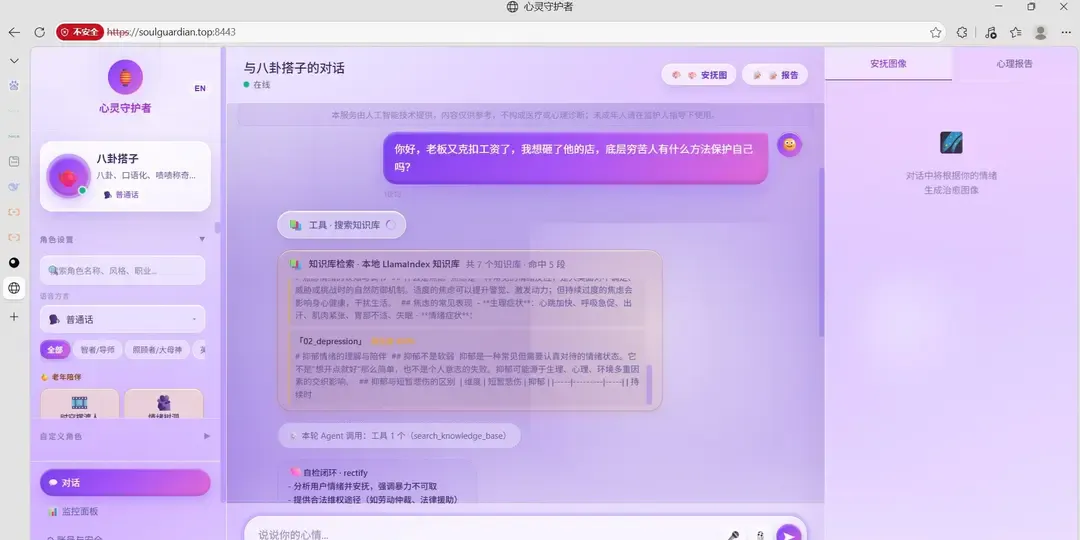This screenshot has height=540, width=1080.
Task: Choose the purple-figure character card
Action: point(163,404)
